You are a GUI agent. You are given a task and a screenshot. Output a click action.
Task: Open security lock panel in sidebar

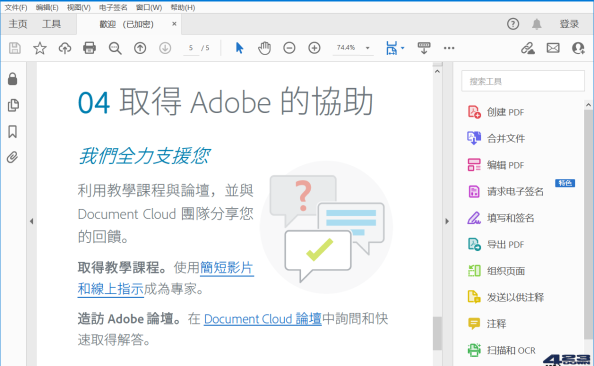[13, 79]
